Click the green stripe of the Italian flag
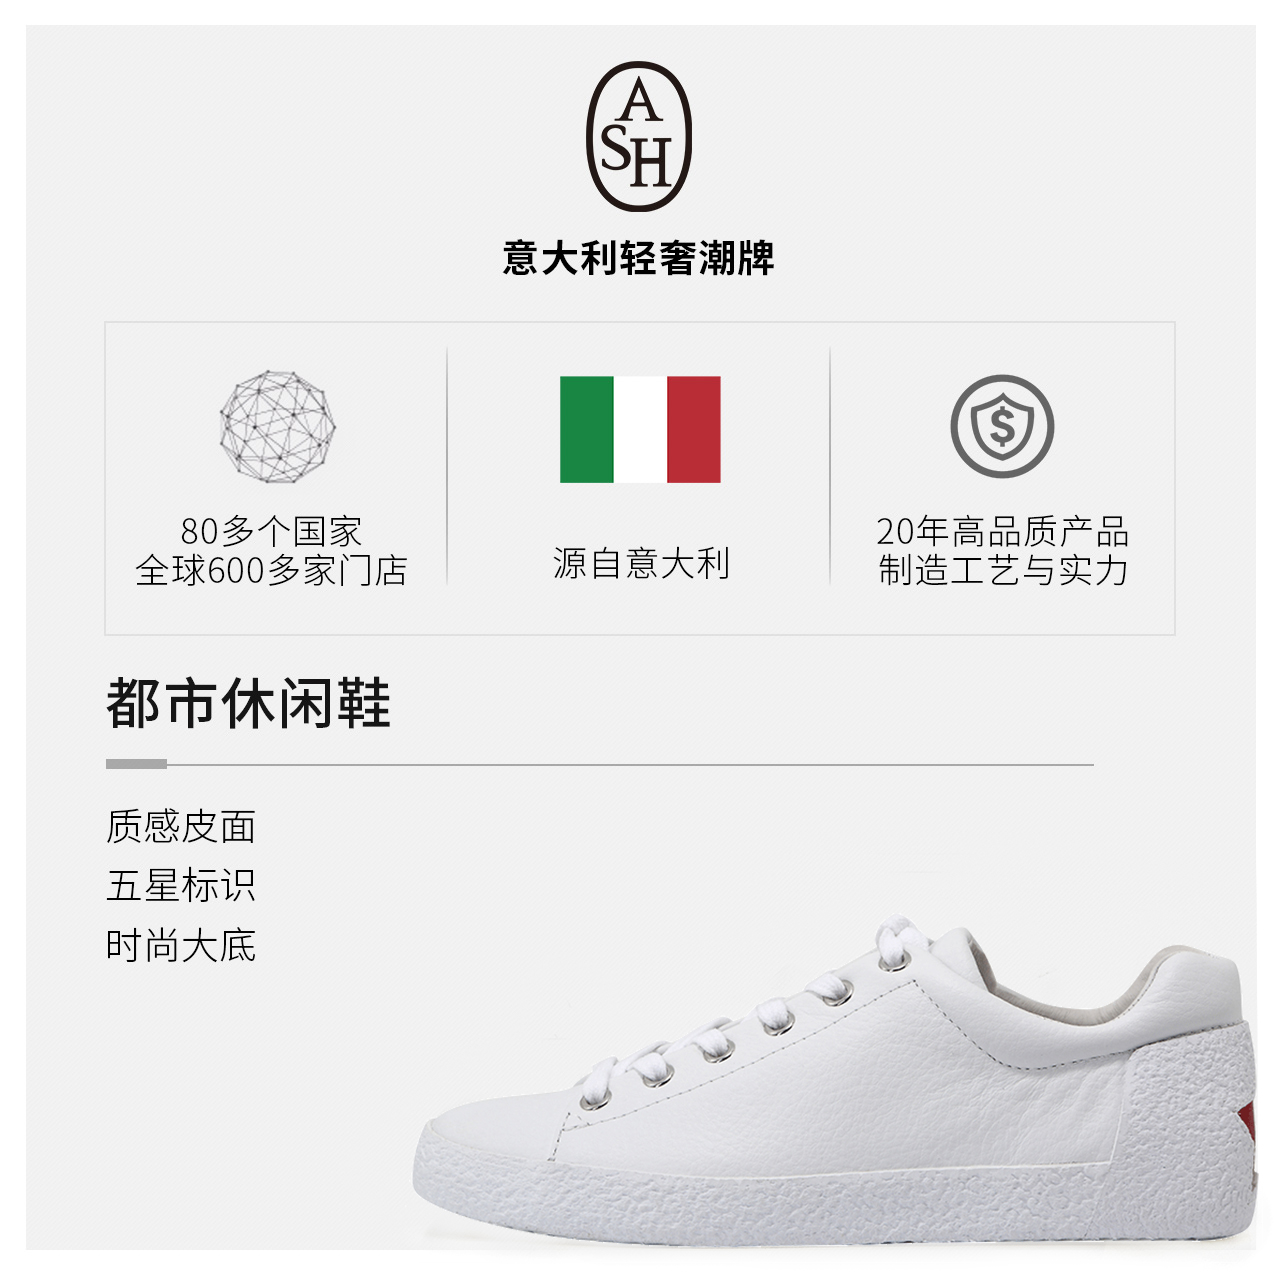 click(587, 430)
